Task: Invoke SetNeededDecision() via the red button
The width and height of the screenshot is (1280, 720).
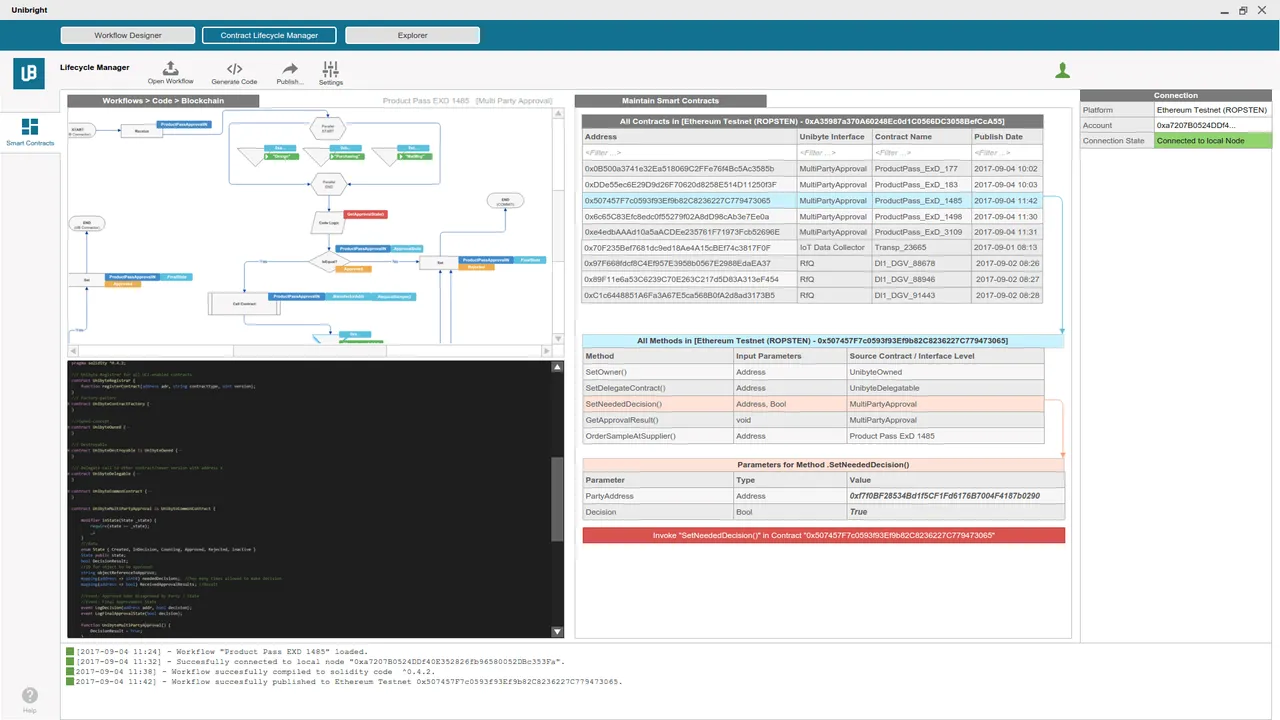Action: [x=824, y=536]
